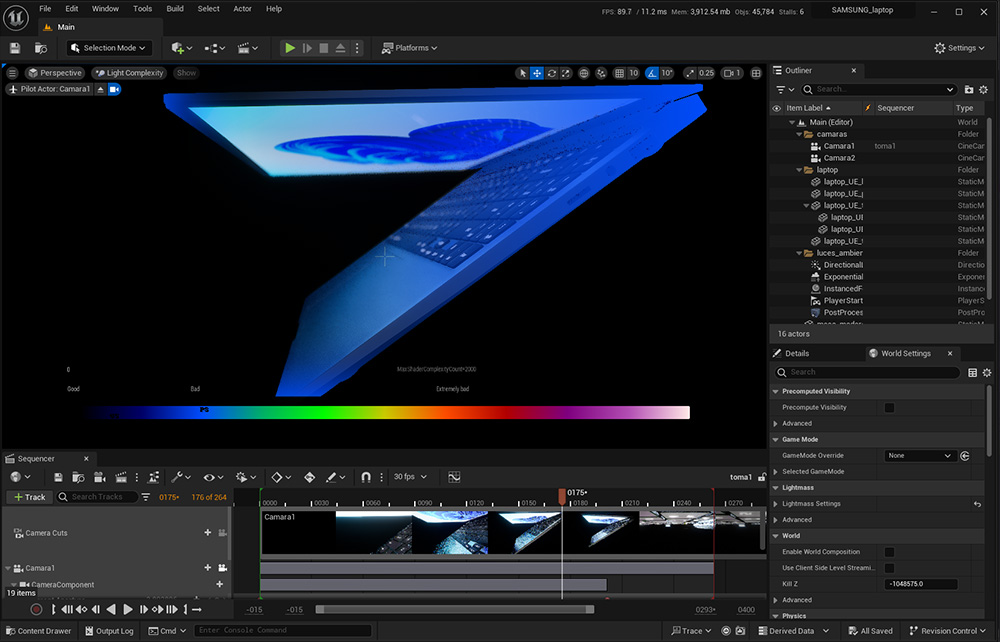Enable the Precompute Visibility checkbox
Screen dimensions: 1000x642
[889, 408]
